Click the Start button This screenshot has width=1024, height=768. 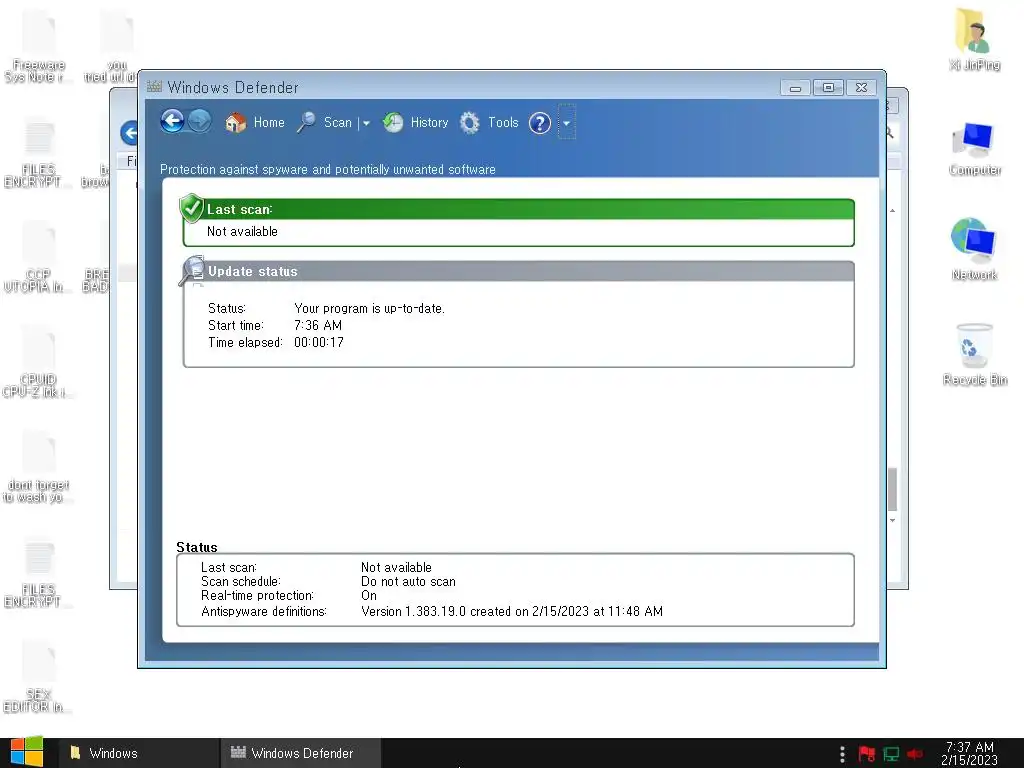click(x=27, y=752)
